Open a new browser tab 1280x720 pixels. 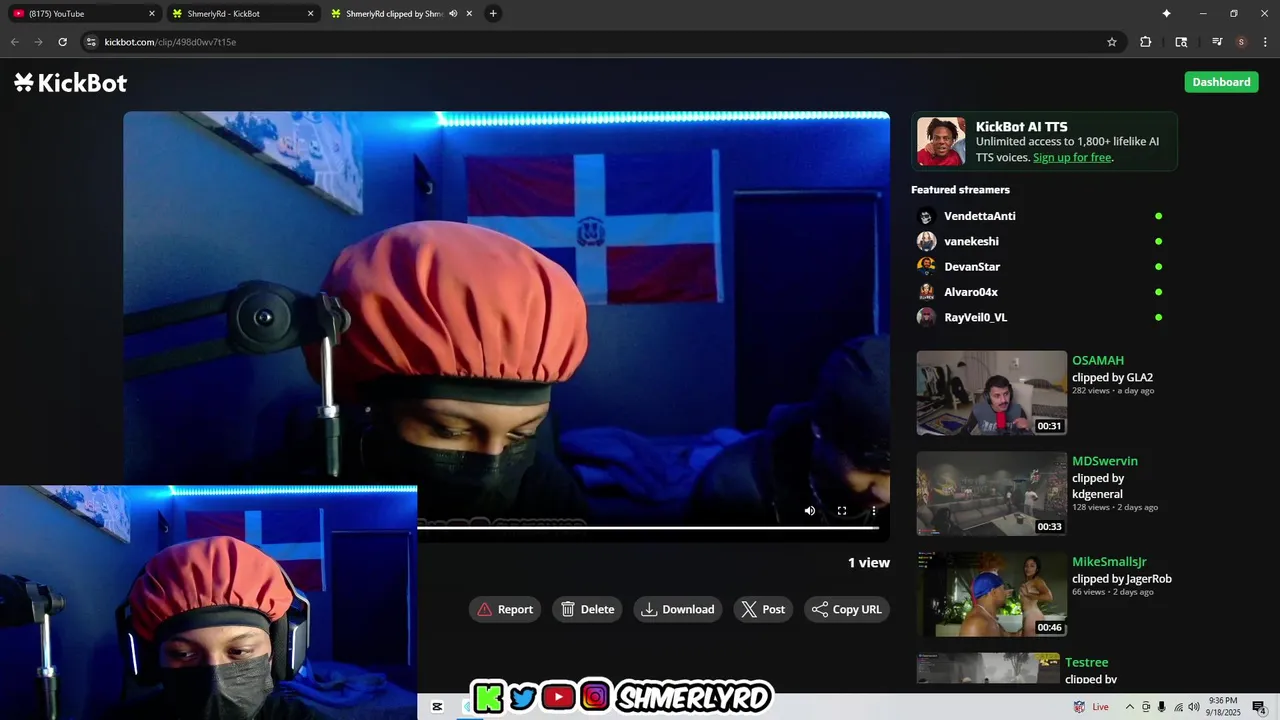[493, 14]
